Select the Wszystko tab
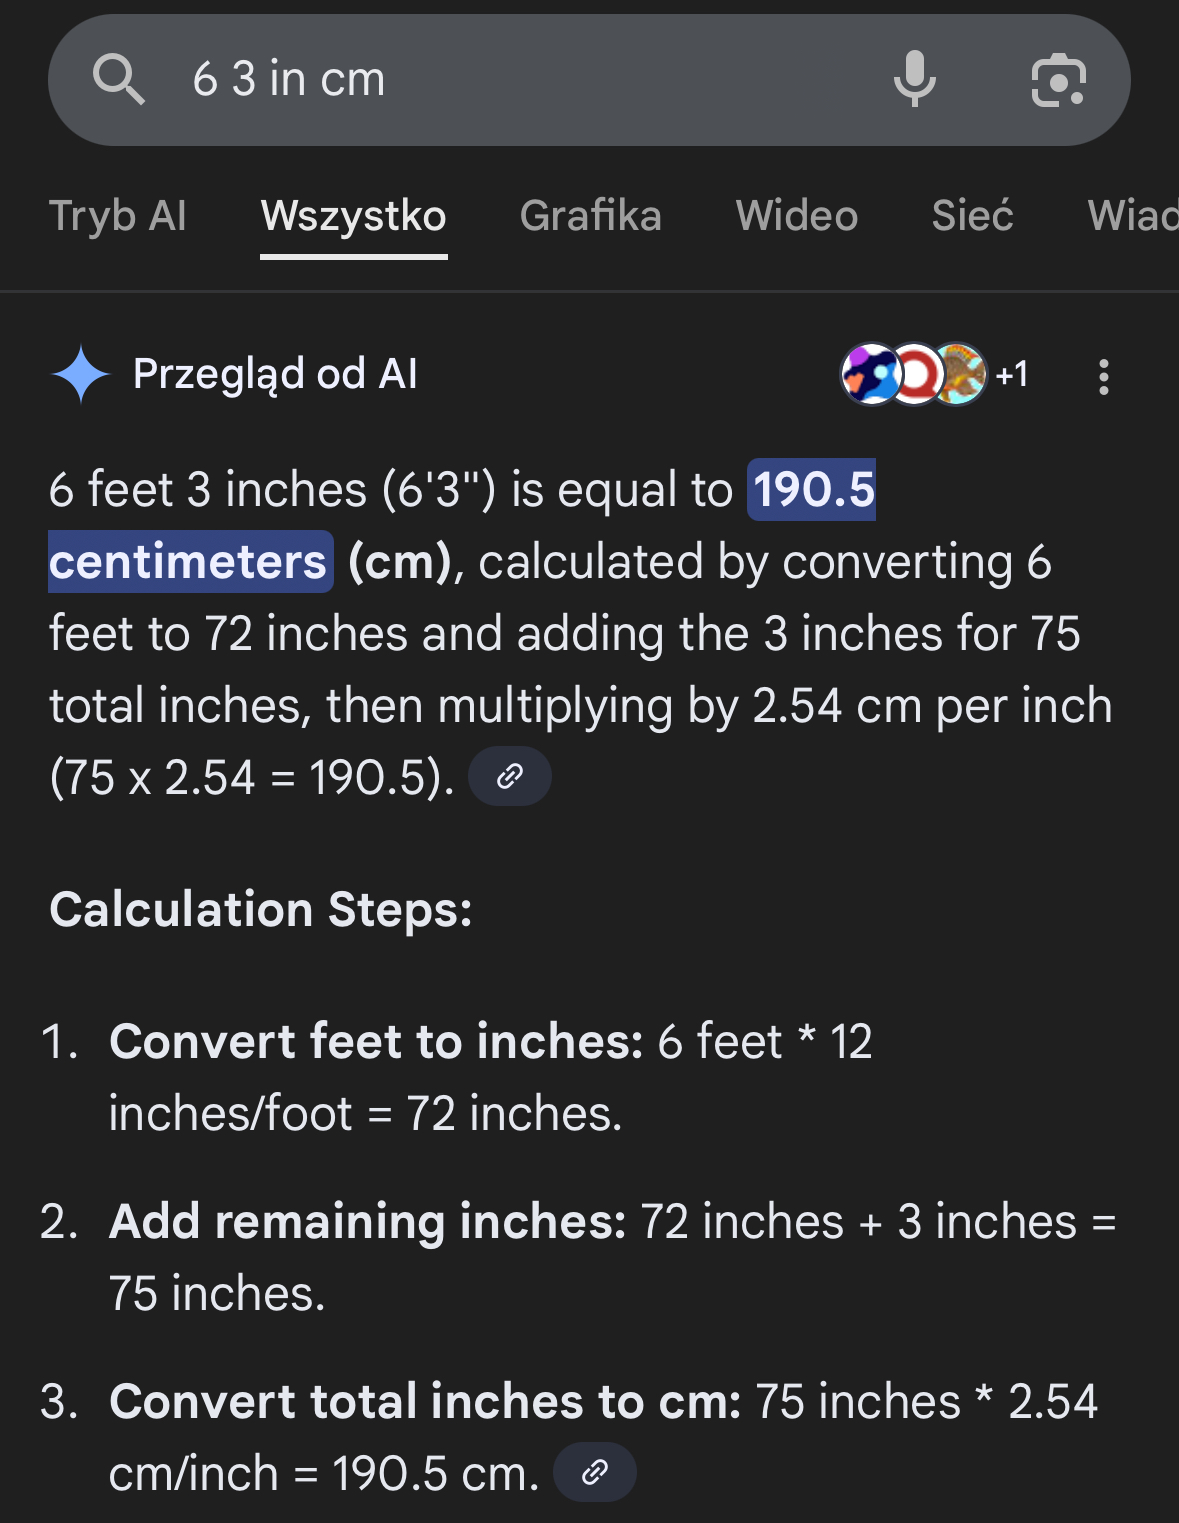 pyautogui.click(x=354, y=216)
